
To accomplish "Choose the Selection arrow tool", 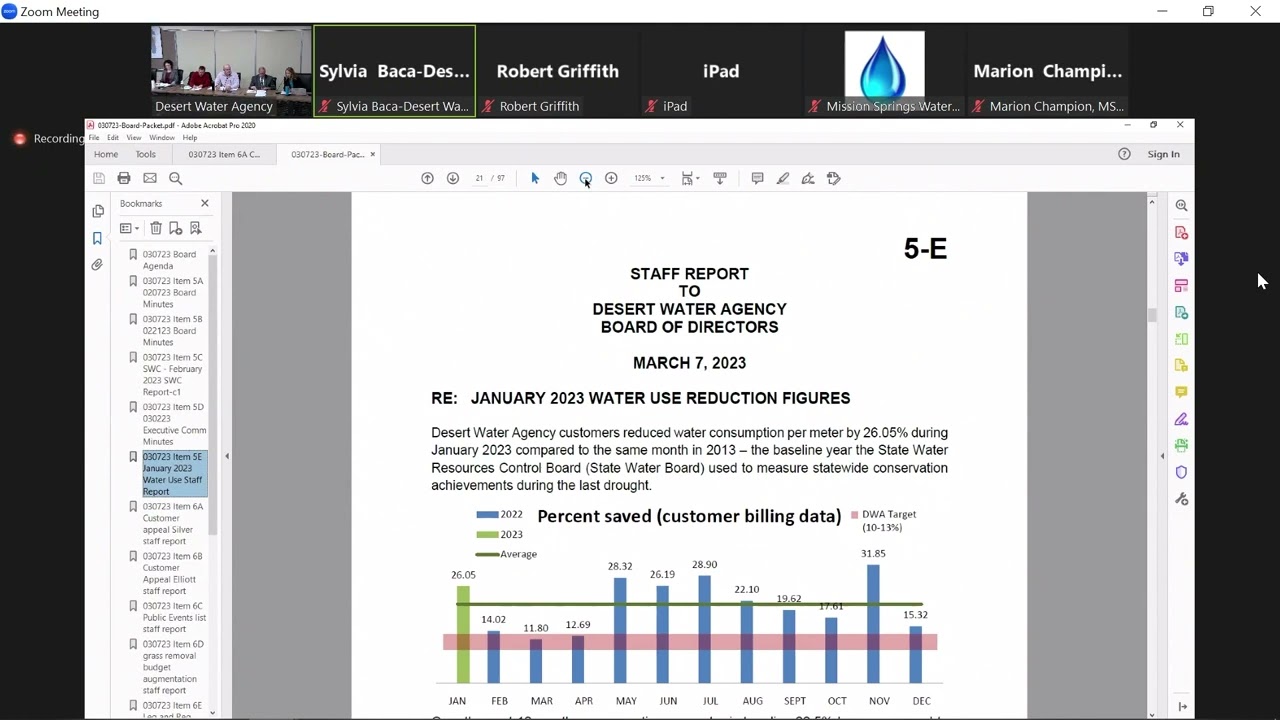I will pyautogui.click(x=535, y=178).
